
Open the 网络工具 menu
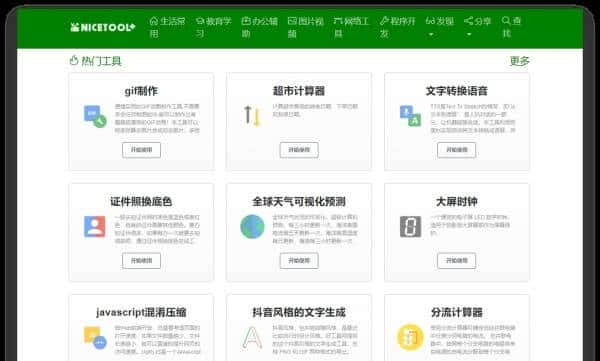(351, 27)
